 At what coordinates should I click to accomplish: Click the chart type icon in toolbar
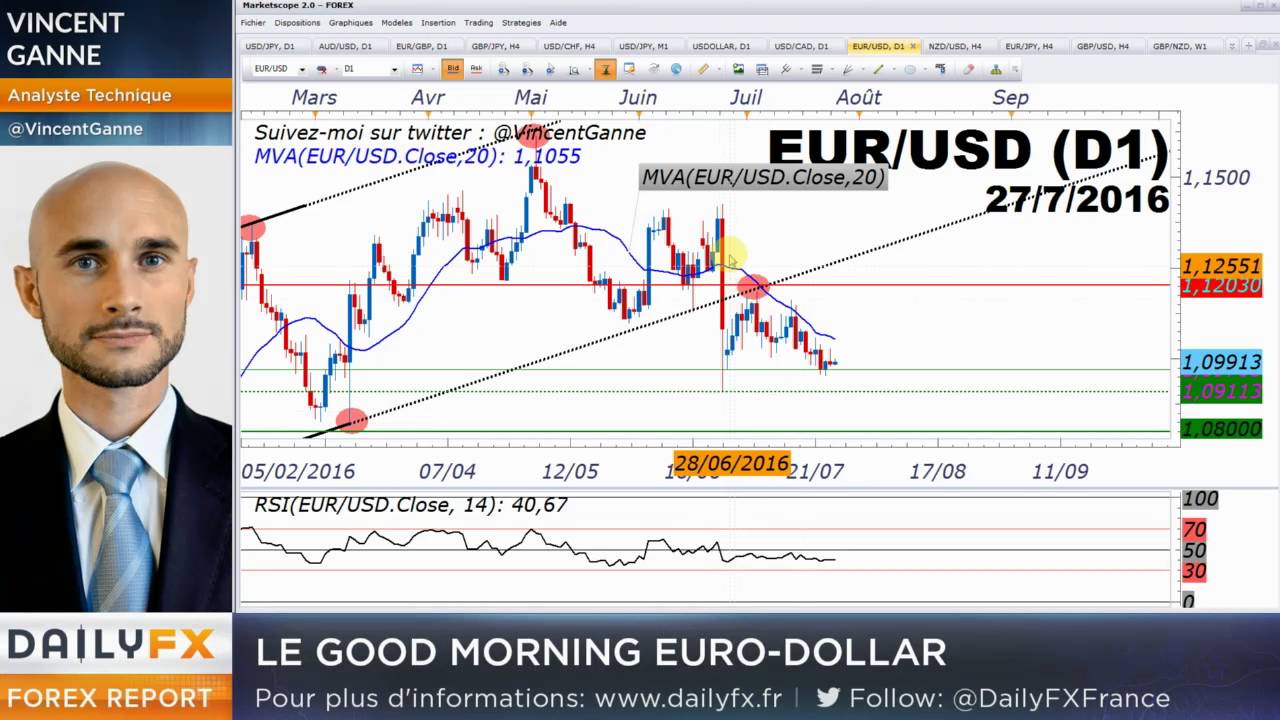click(417, 69)
